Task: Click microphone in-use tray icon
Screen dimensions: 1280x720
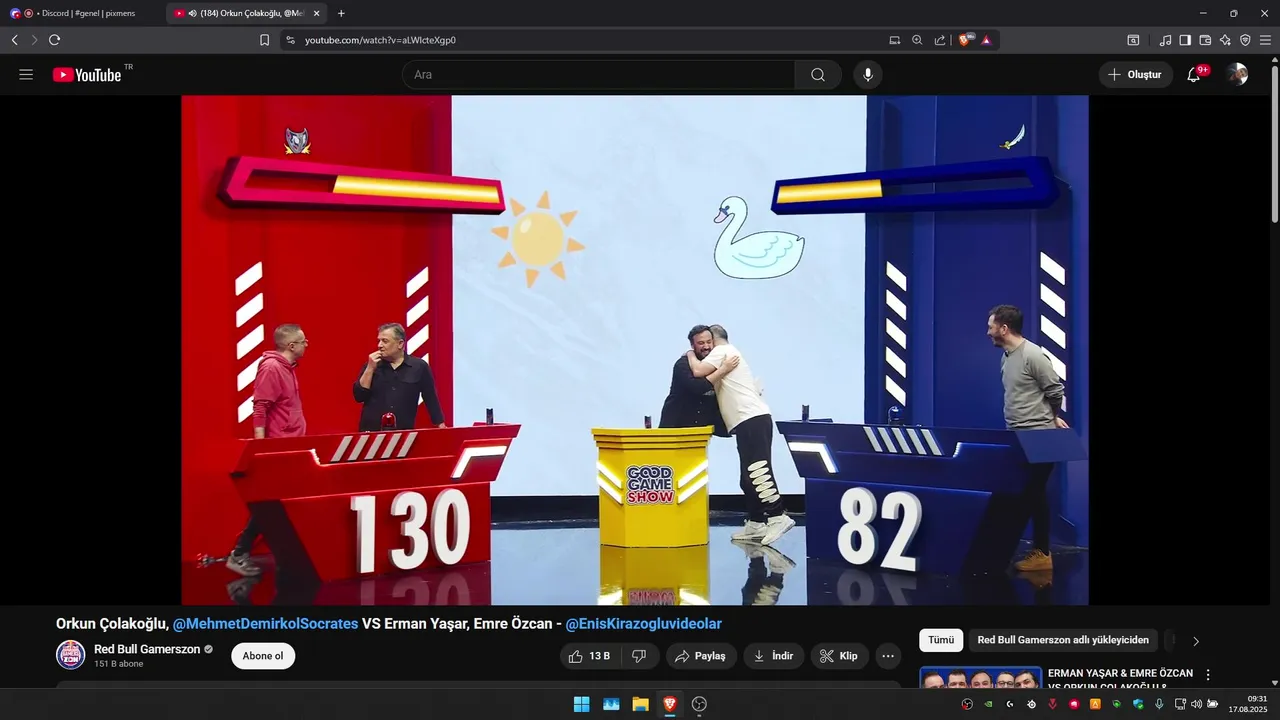Action: point(1159,704)
